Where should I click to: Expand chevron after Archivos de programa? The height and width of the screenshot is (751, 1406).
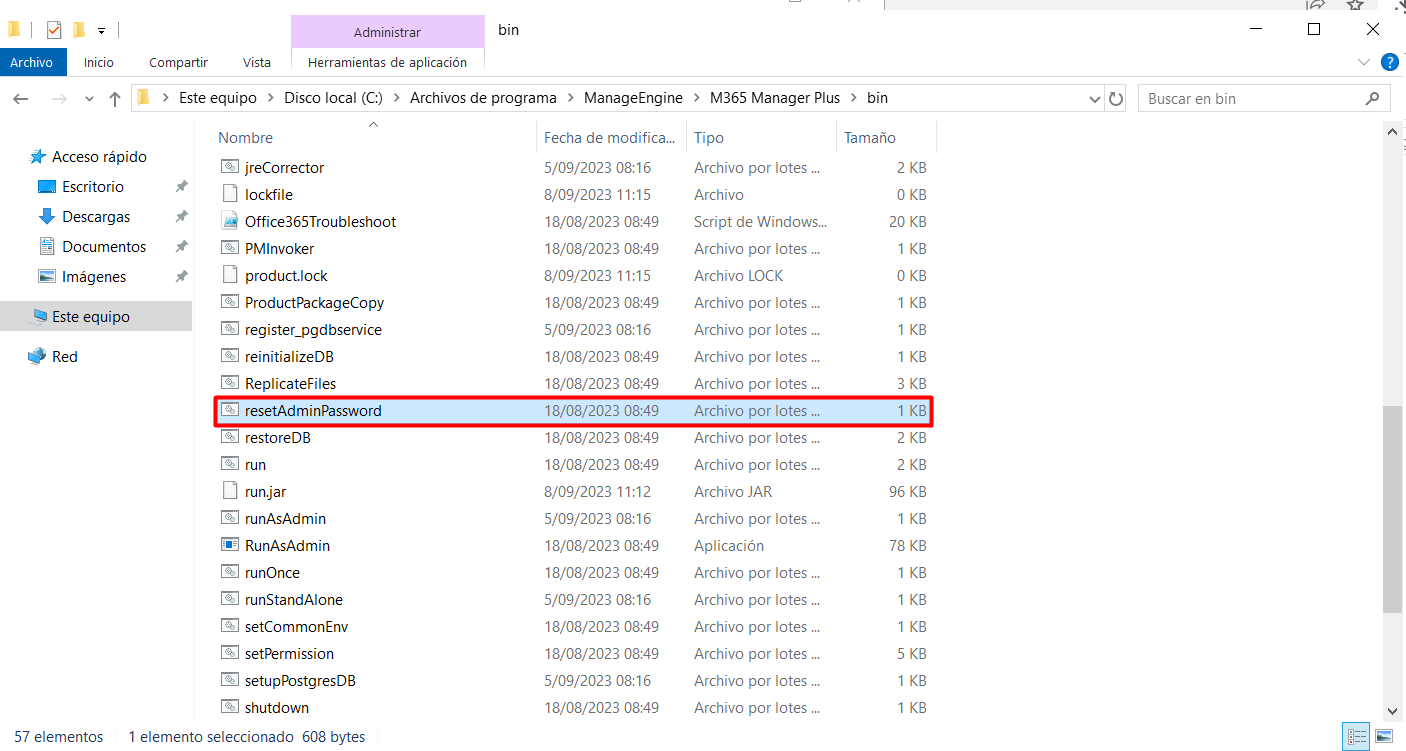[x=570, y=98]
